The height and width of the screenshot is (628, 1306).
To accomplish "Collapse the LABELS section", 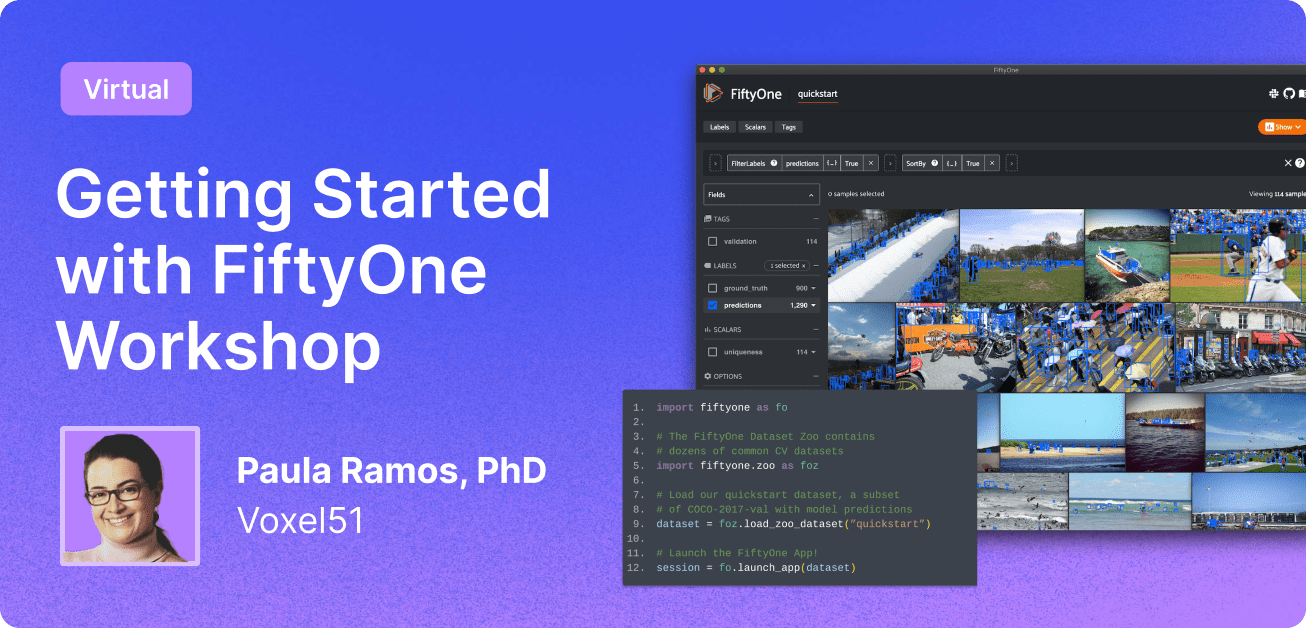I will (x=816, y=265).
